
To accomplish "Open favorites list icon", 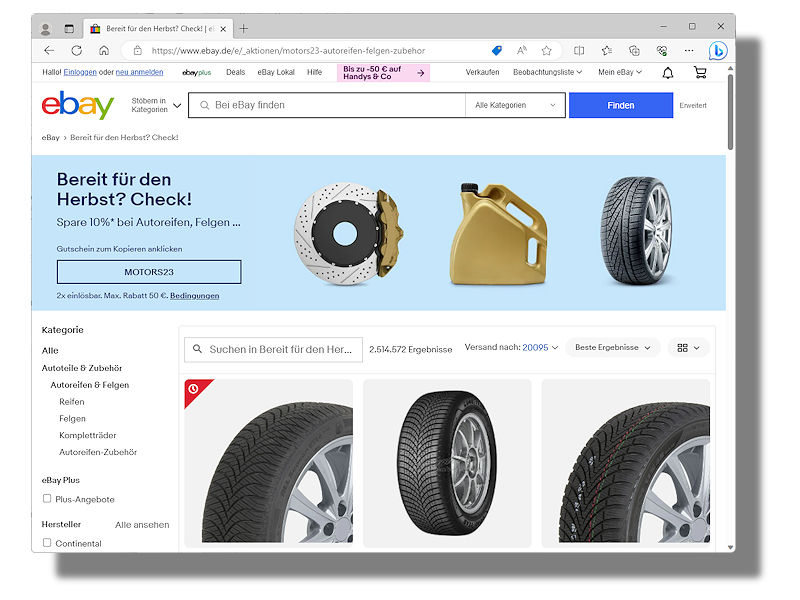I will point(607,51).
